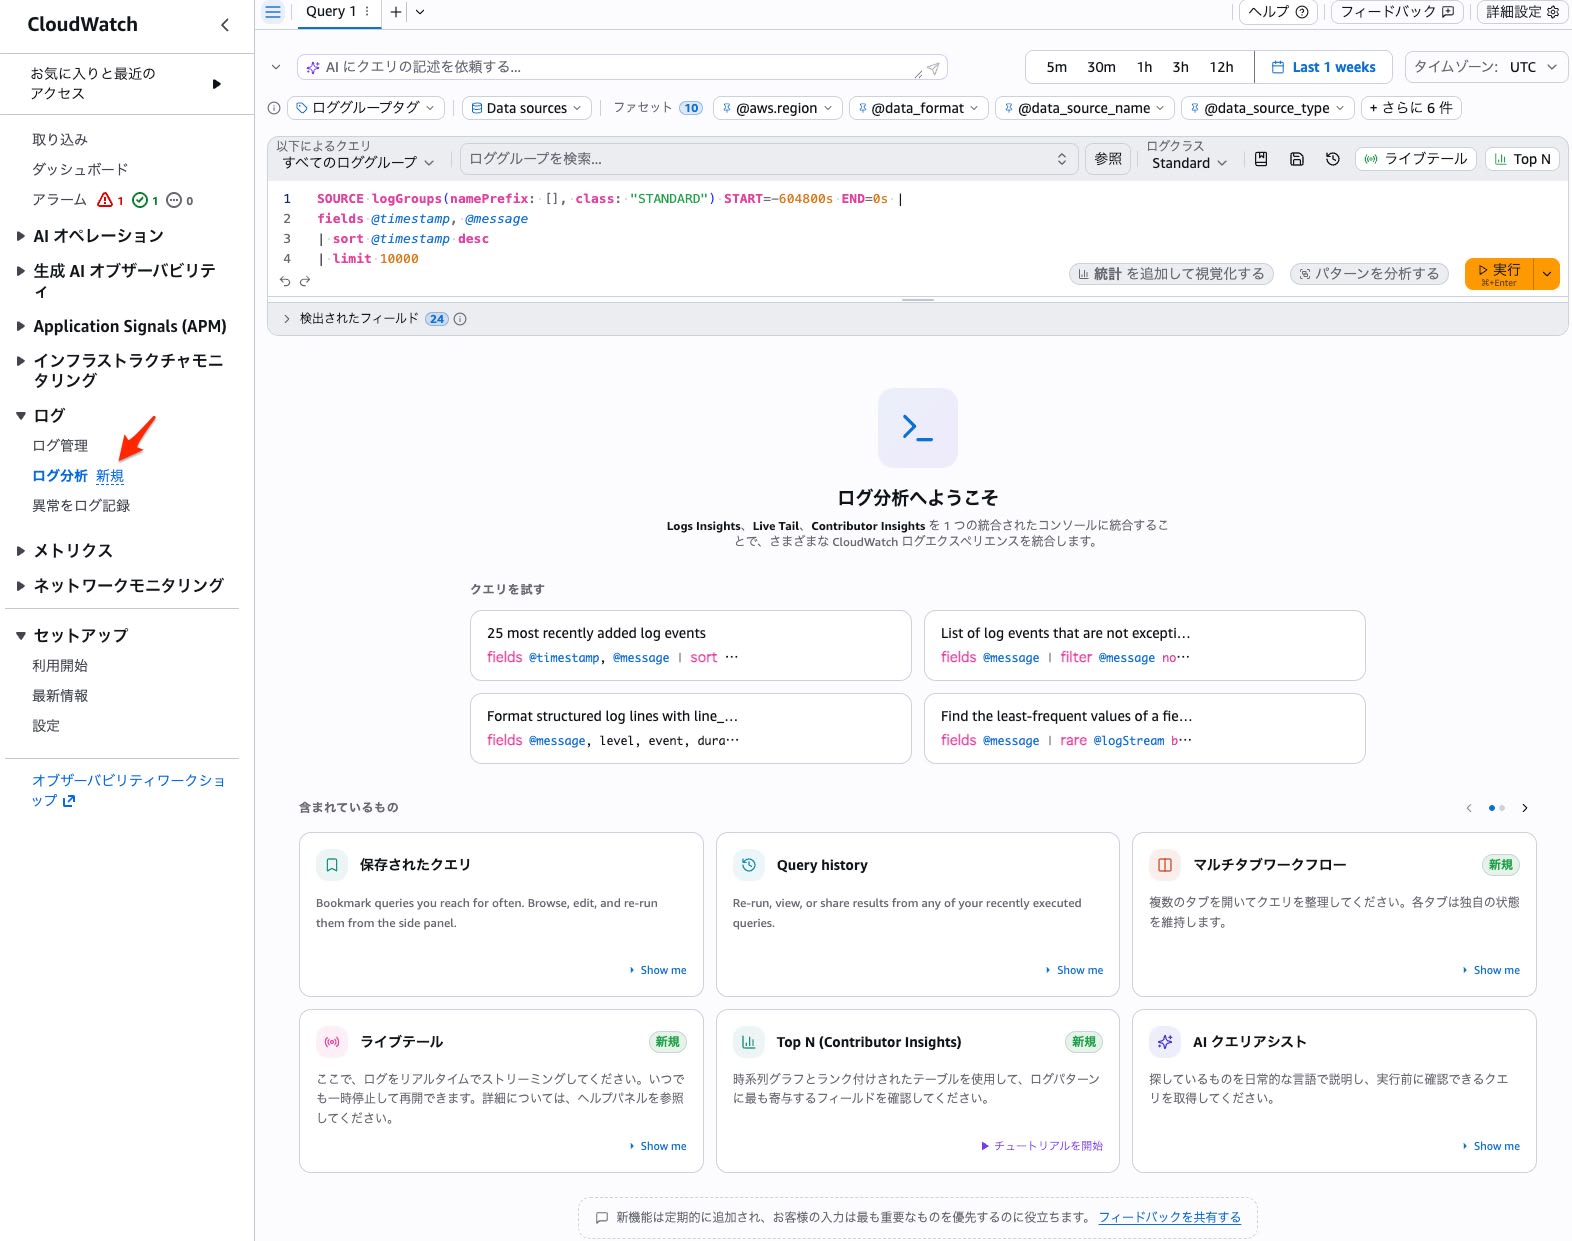Viewport: 1572px width, 1241px height.
Task: Open the Query 1 tab options menu
Action: tap(367, 12)
